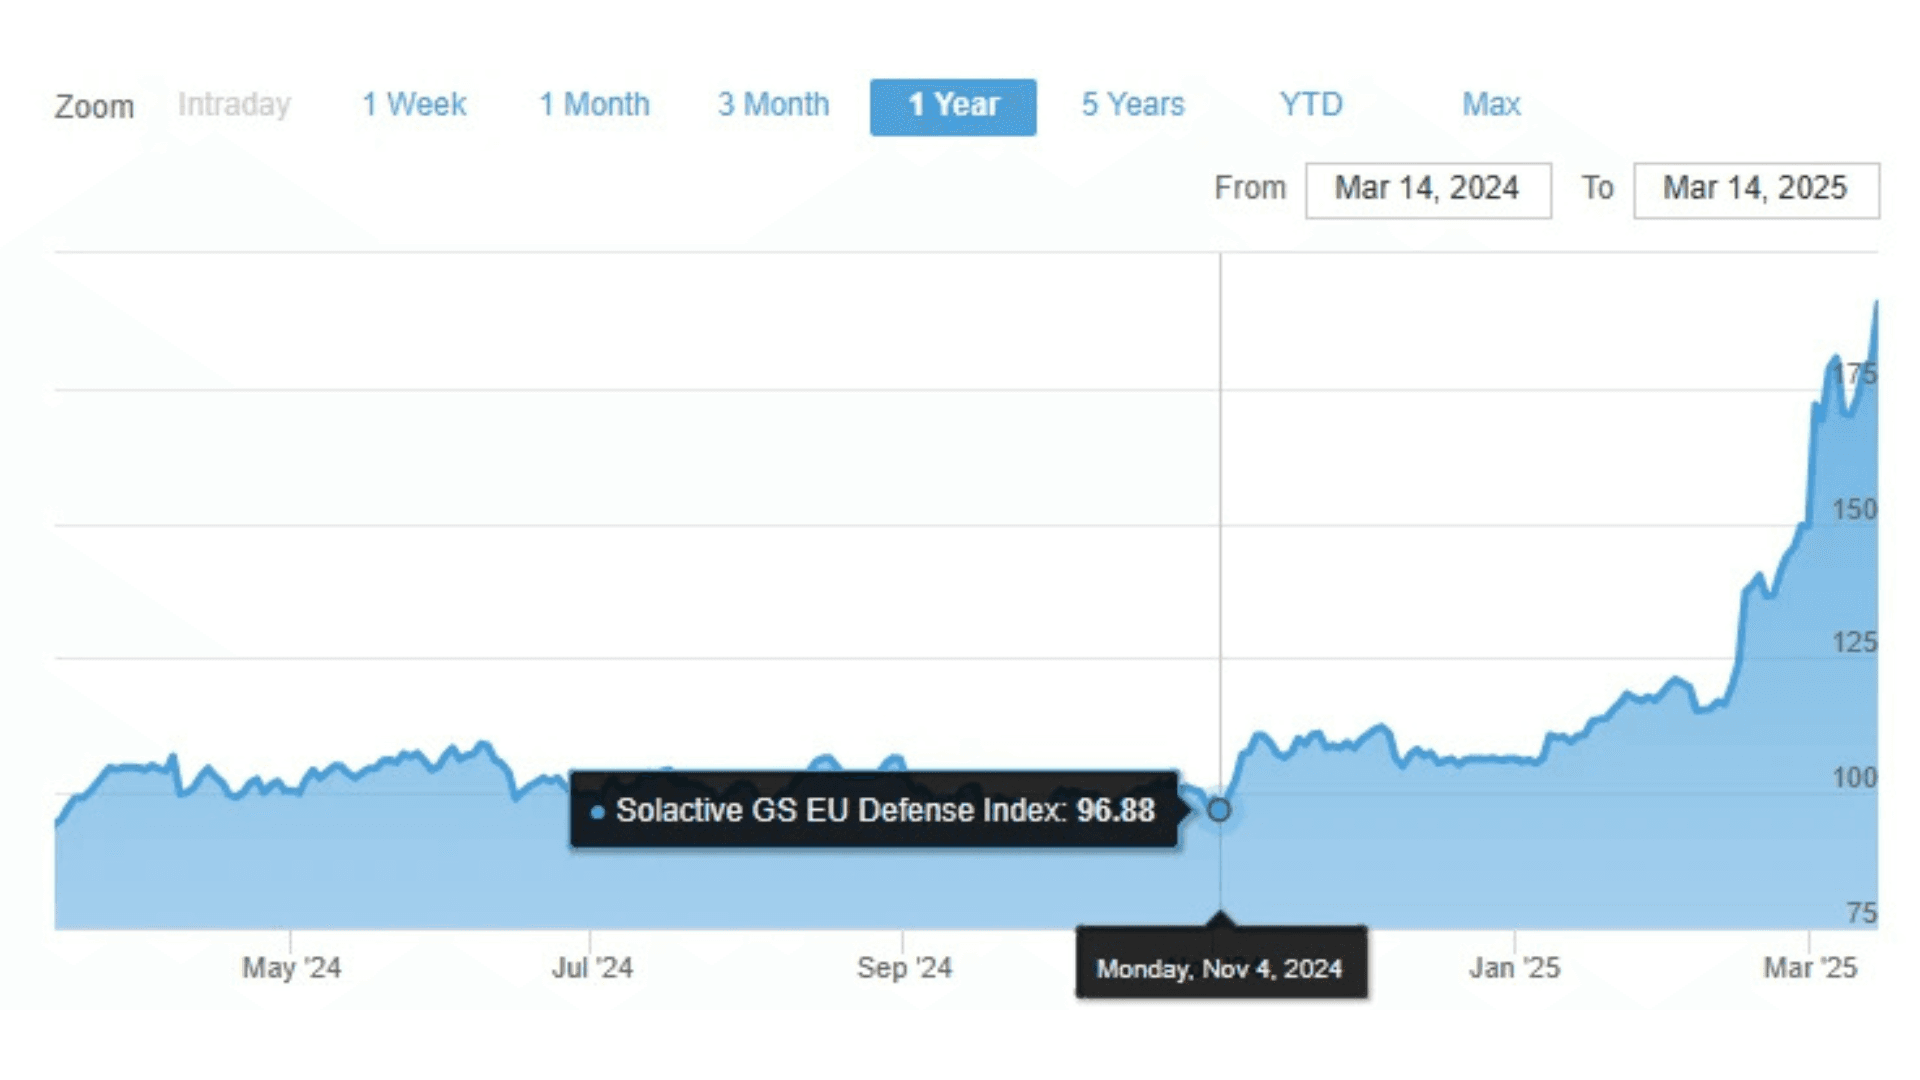This screenshot has width=1920, height=1080.
Task: Click the active 1 Year button
Action: click(x=953, y=107)
